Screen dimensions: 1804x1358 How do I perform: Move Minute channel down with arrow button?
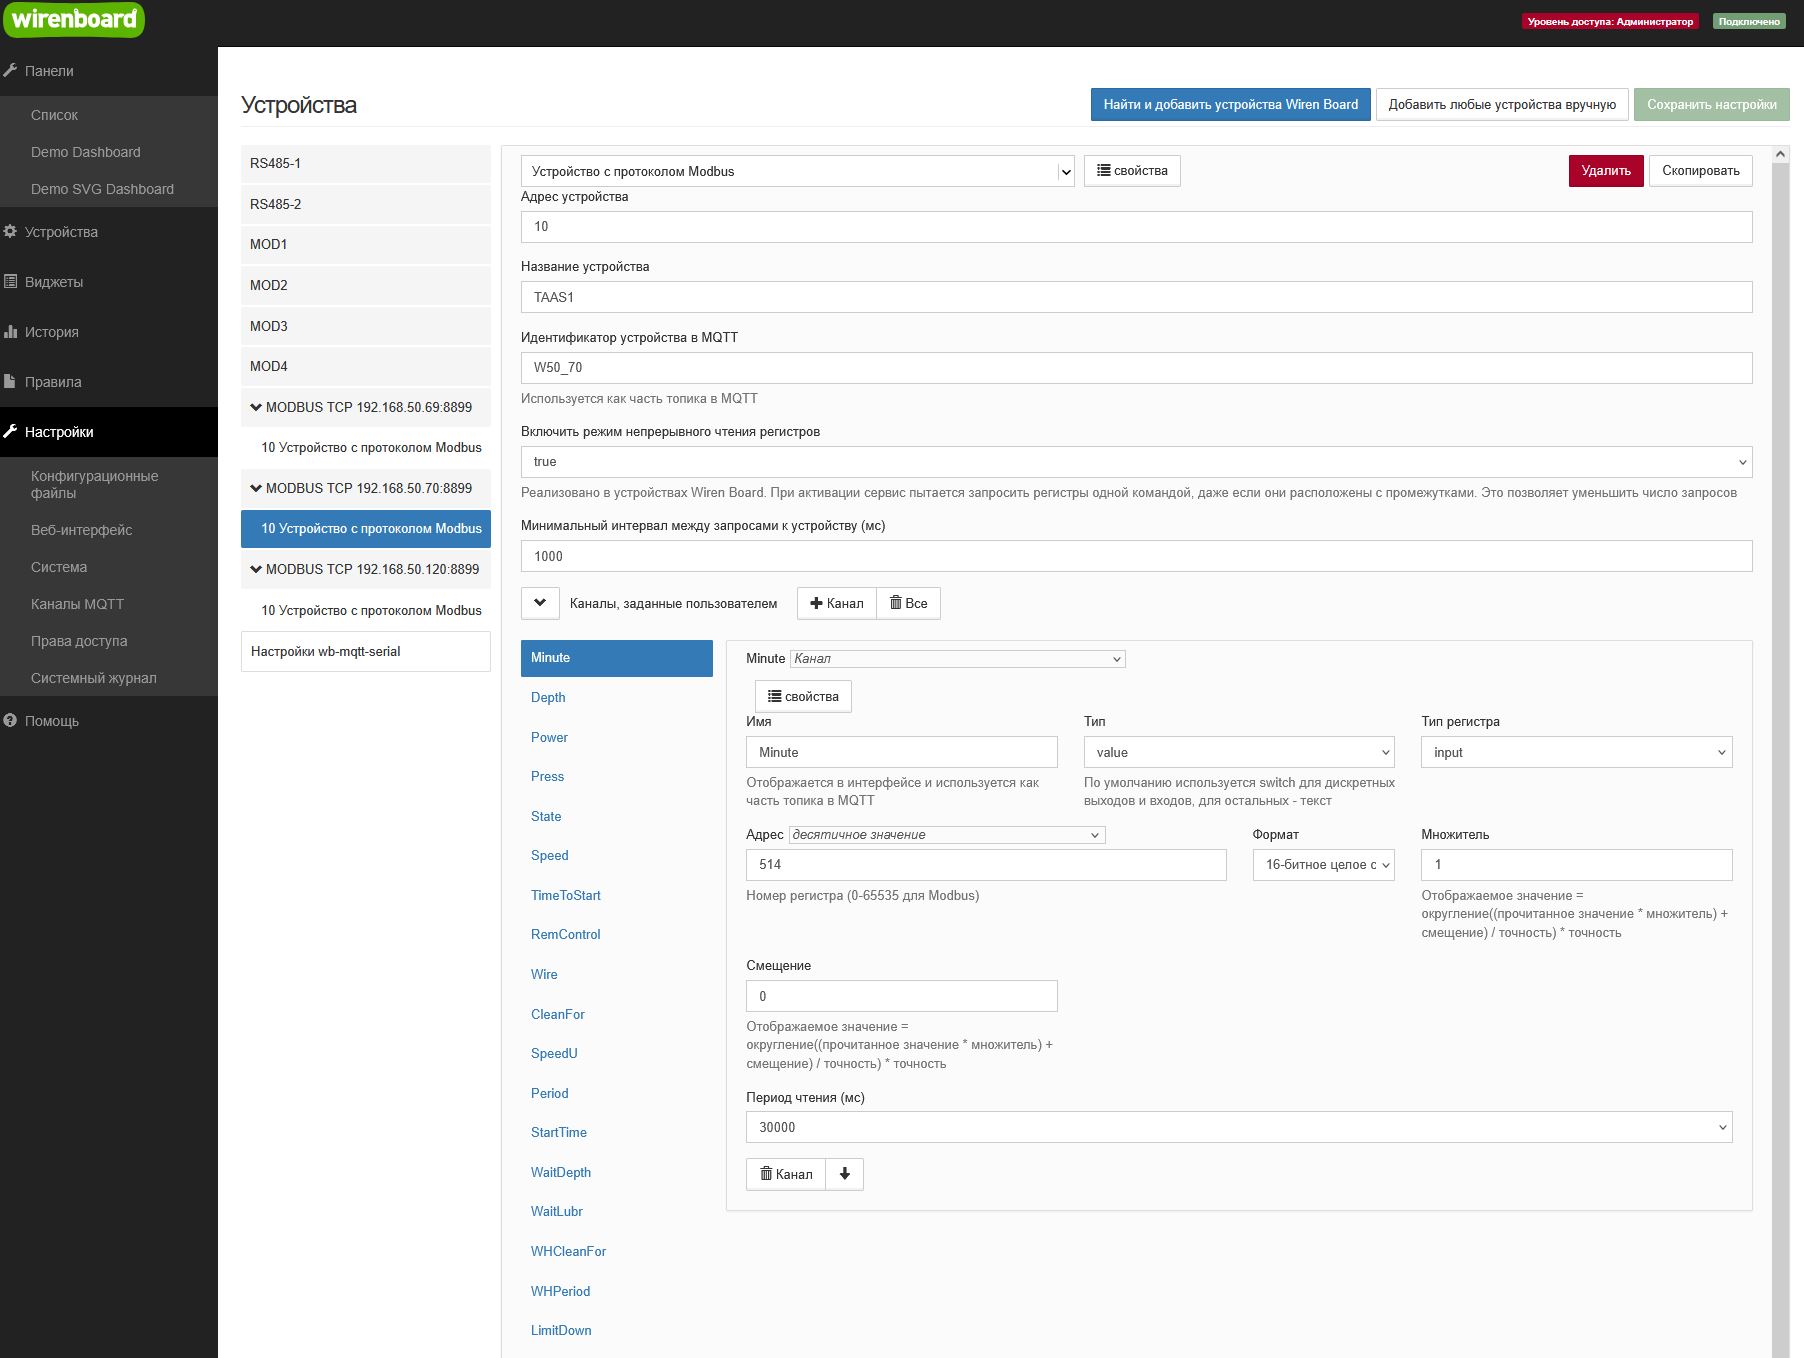pyautogui.click(x=844, y=1174)
